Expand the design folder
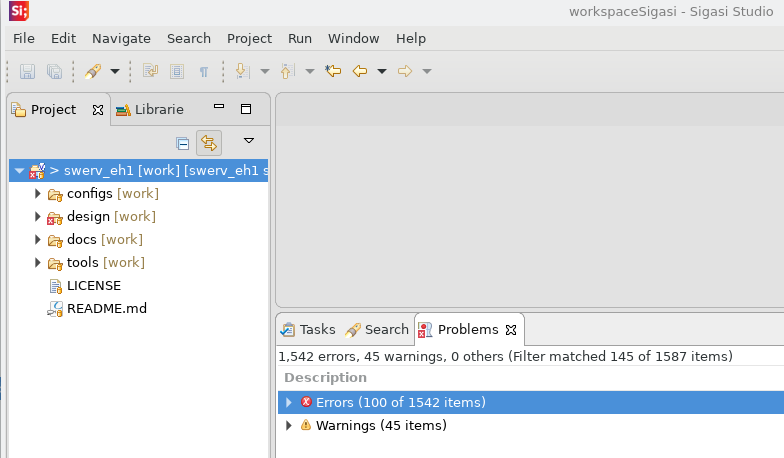 (x=38, y=216)
